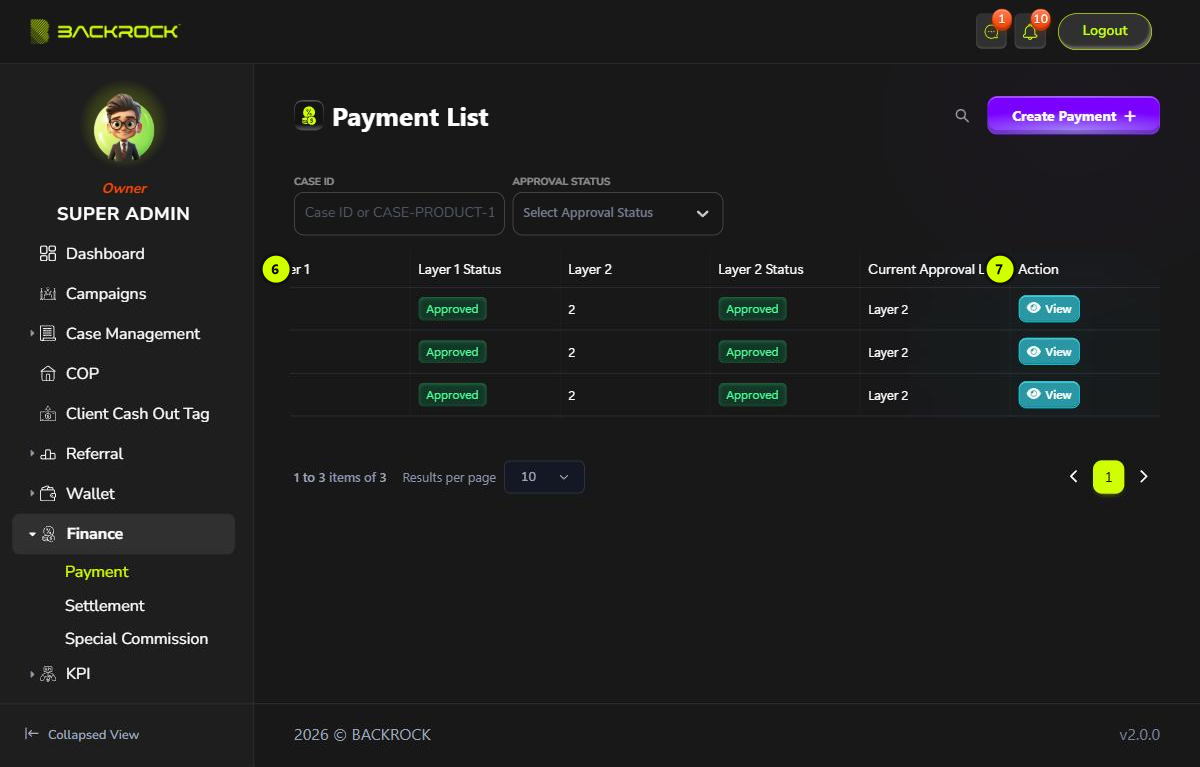The width and height of the screenshot is (1200, 767).
Task: Expand the Referral menu arrow
Action: tap(32, 454)
